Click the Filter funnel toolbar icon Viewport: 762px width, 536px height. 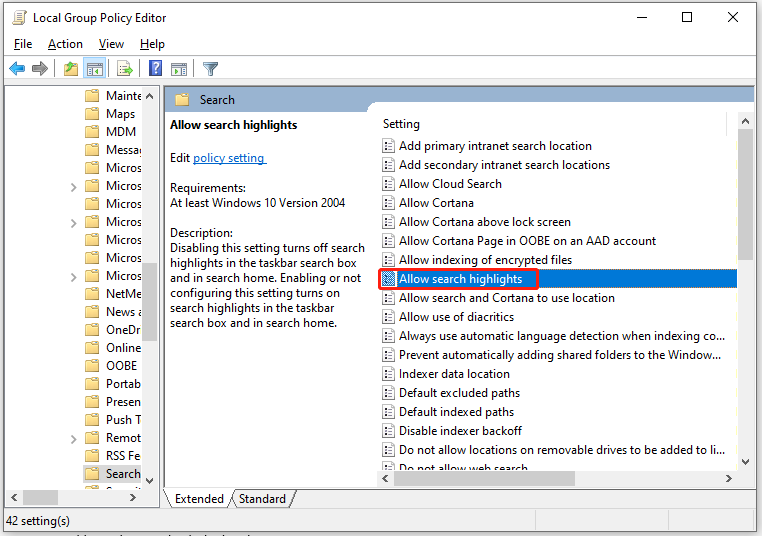coord(210,69)
